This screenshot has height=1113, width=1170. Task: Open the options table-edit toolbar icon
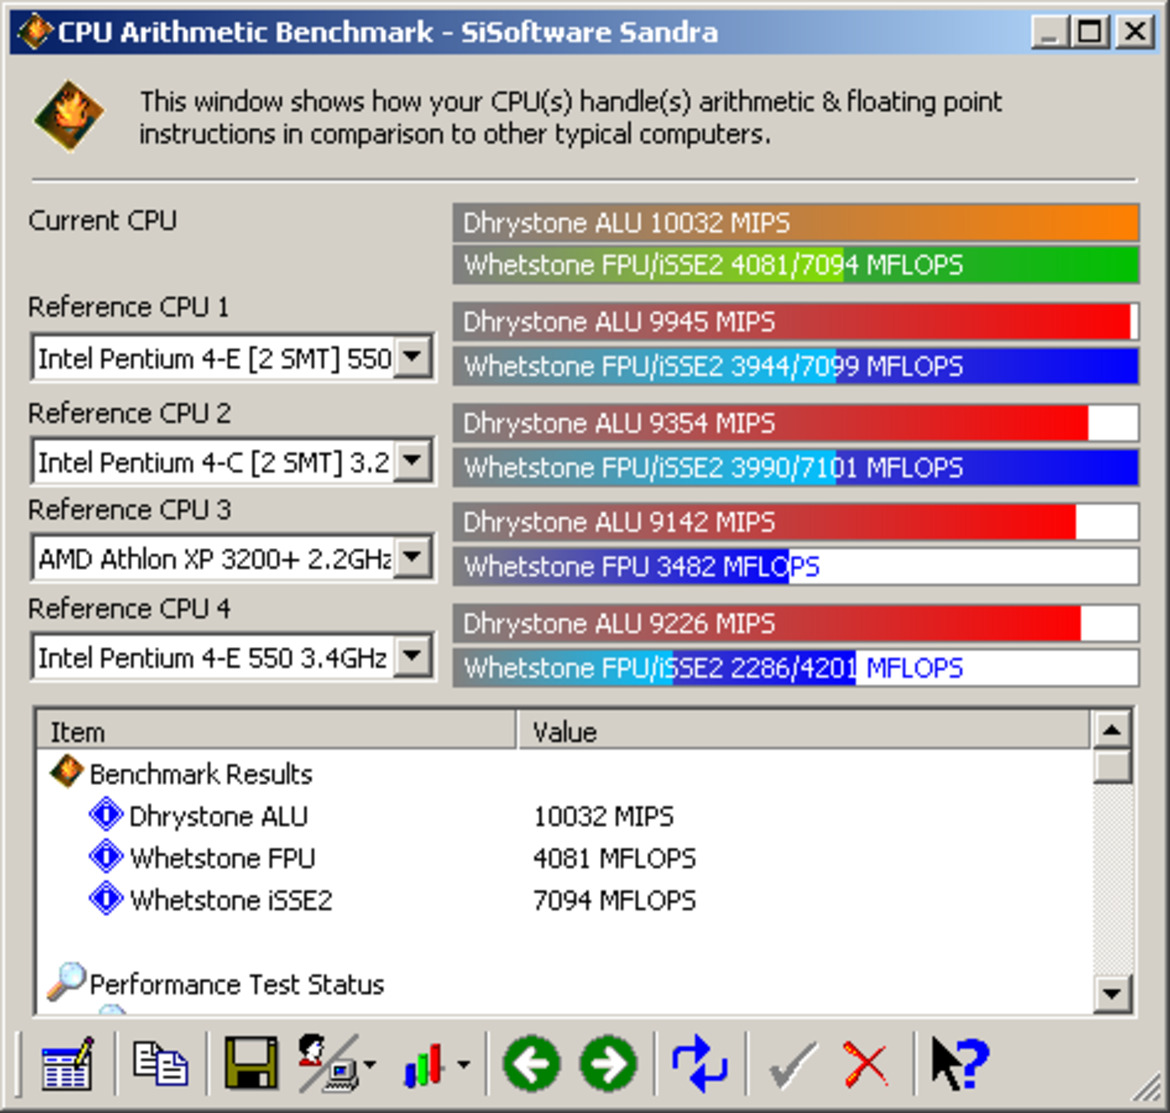tap(68, 1065)
